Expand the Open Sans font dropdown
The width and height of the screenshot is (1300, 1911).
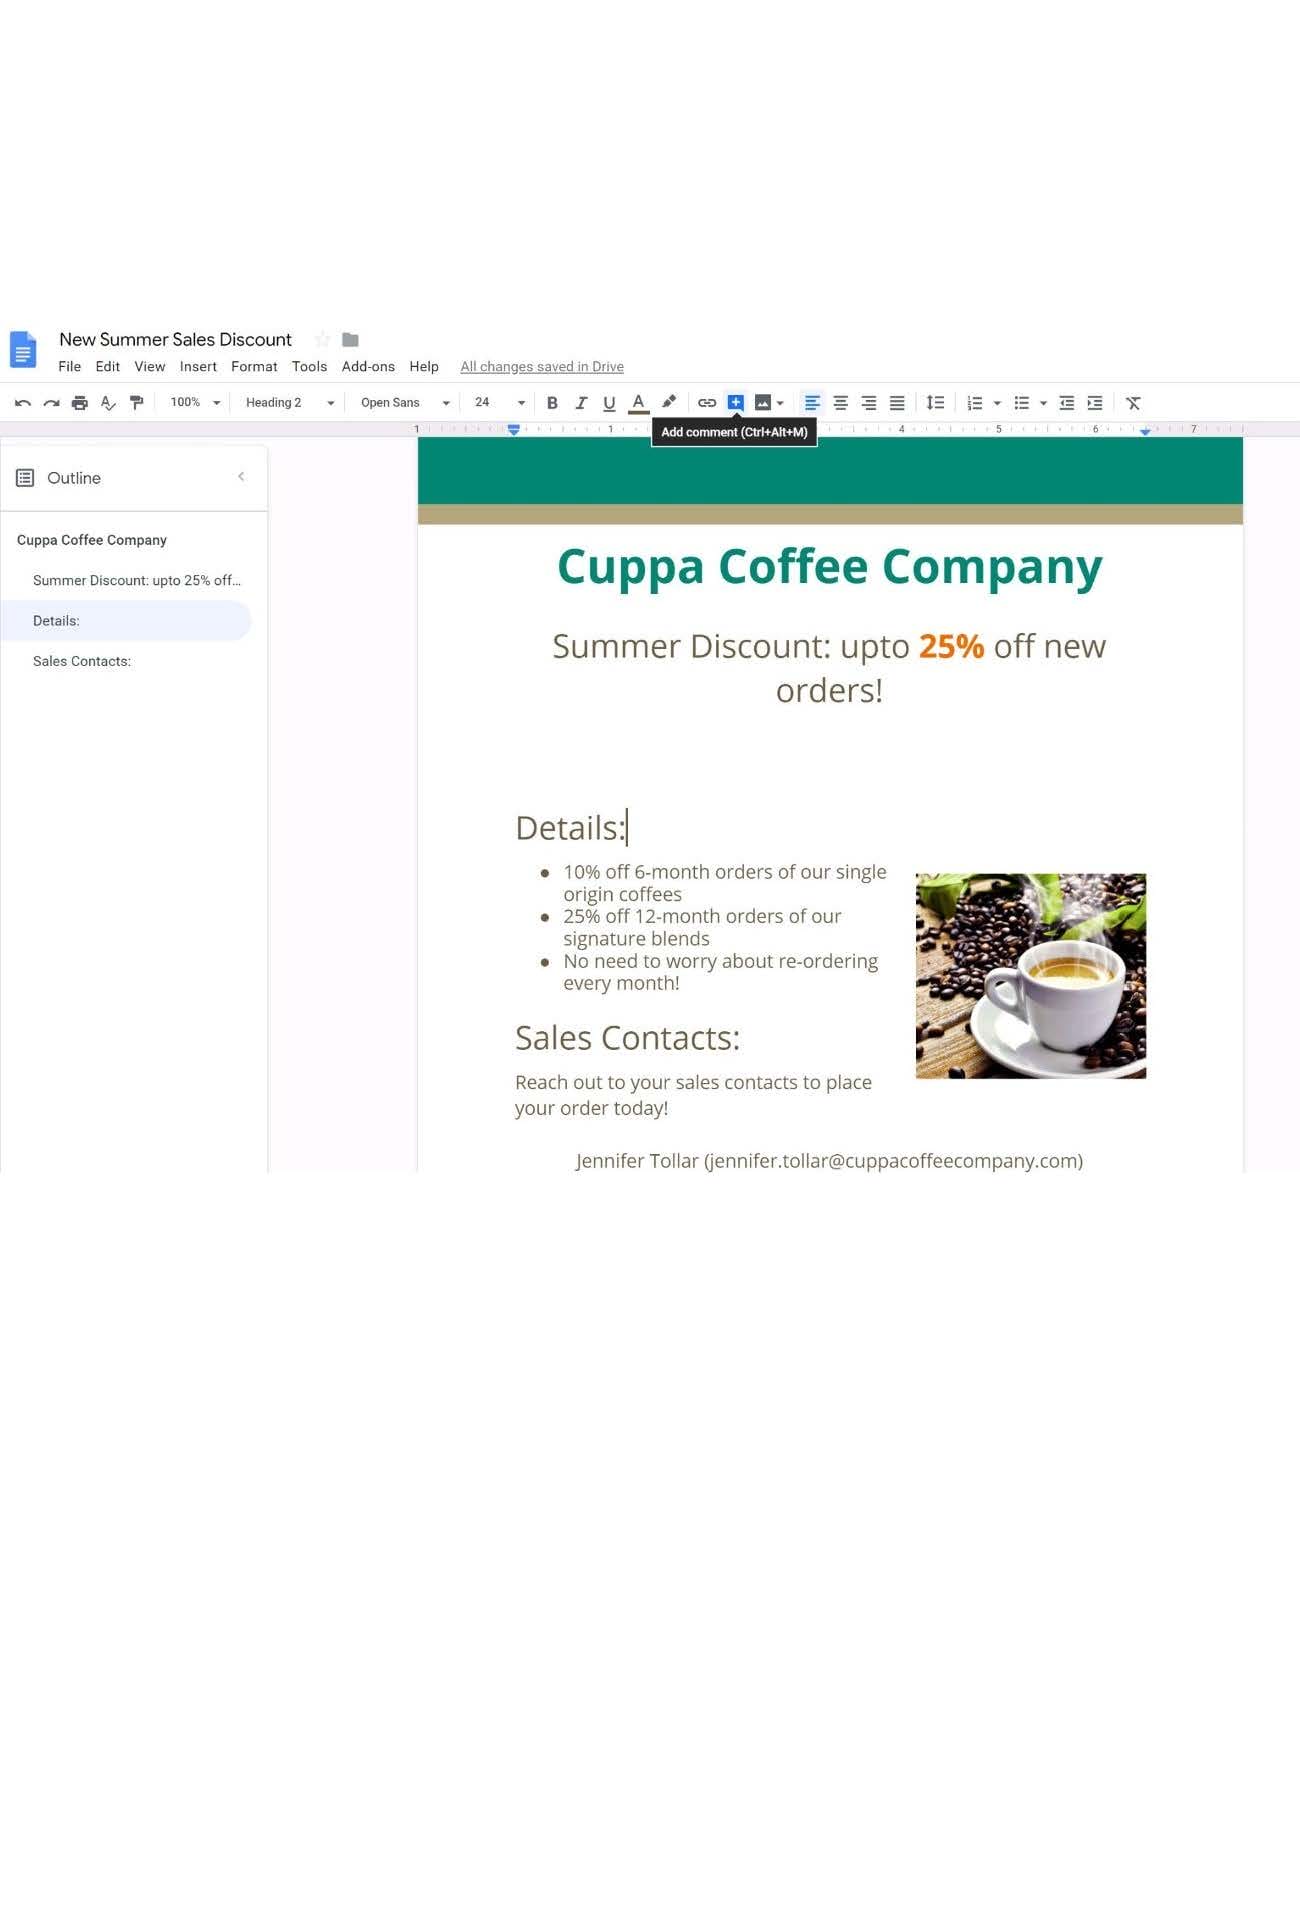tap(404, 403)
